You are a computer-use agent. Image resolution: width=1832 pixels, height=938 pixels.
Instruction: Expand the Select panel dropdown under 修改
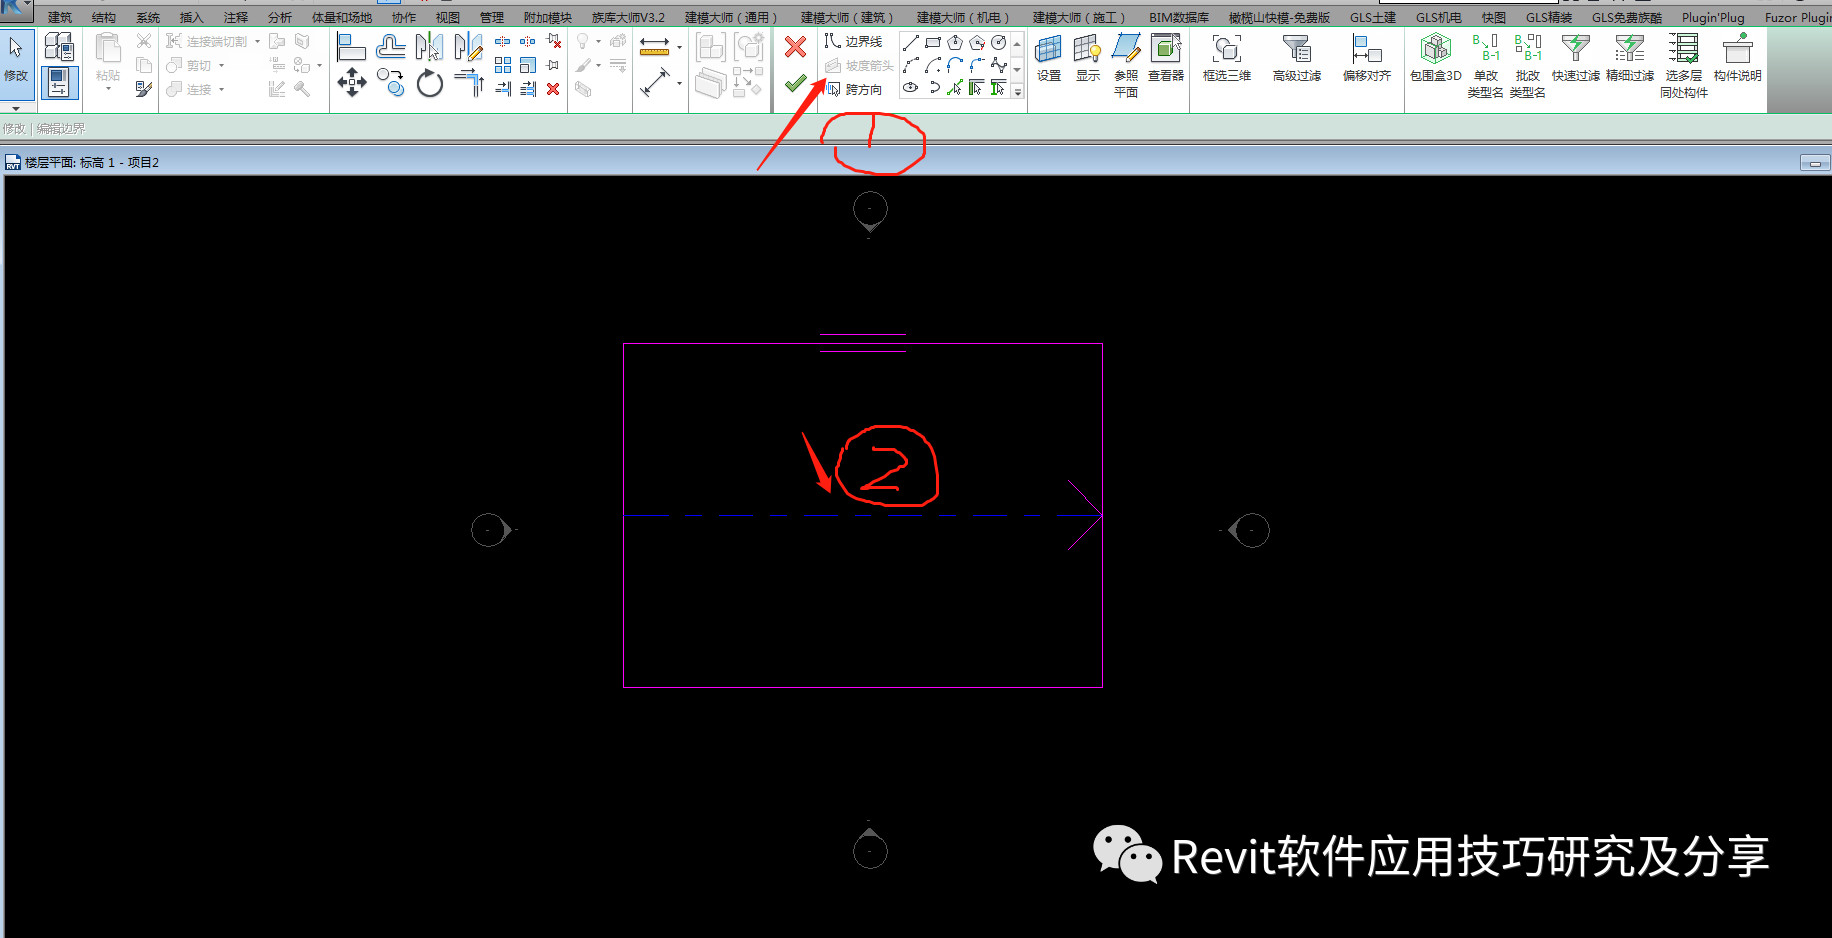coord(16,108)
